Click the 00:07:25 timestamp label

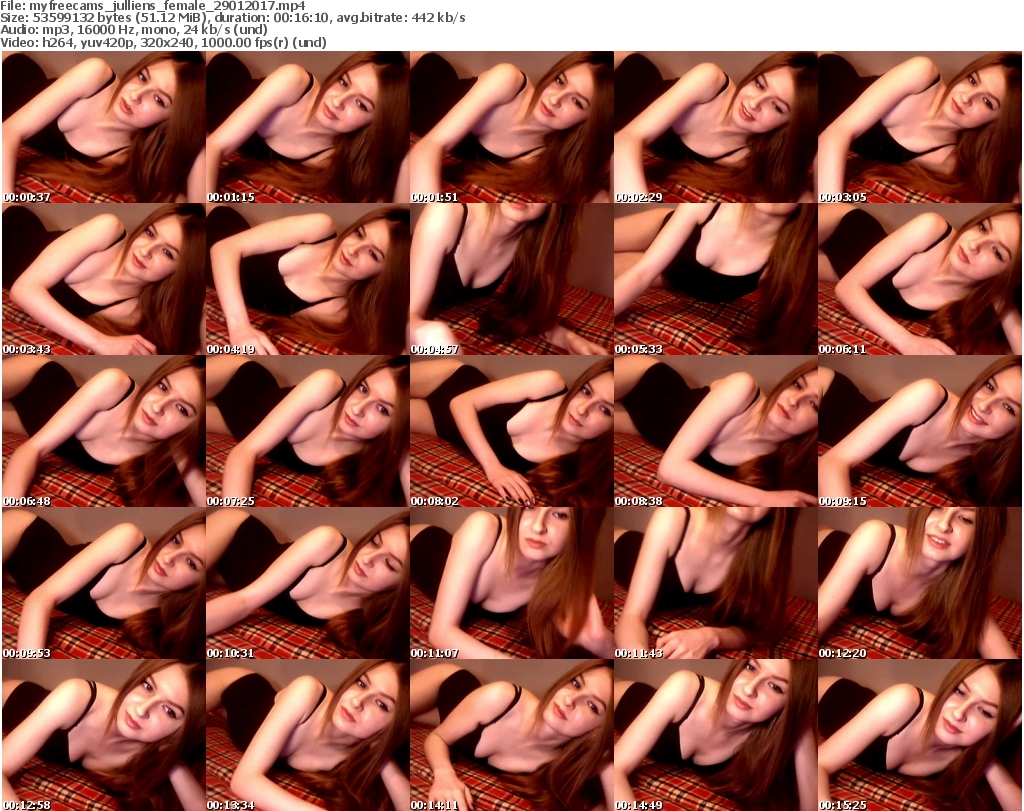click(x=231, y=501)
